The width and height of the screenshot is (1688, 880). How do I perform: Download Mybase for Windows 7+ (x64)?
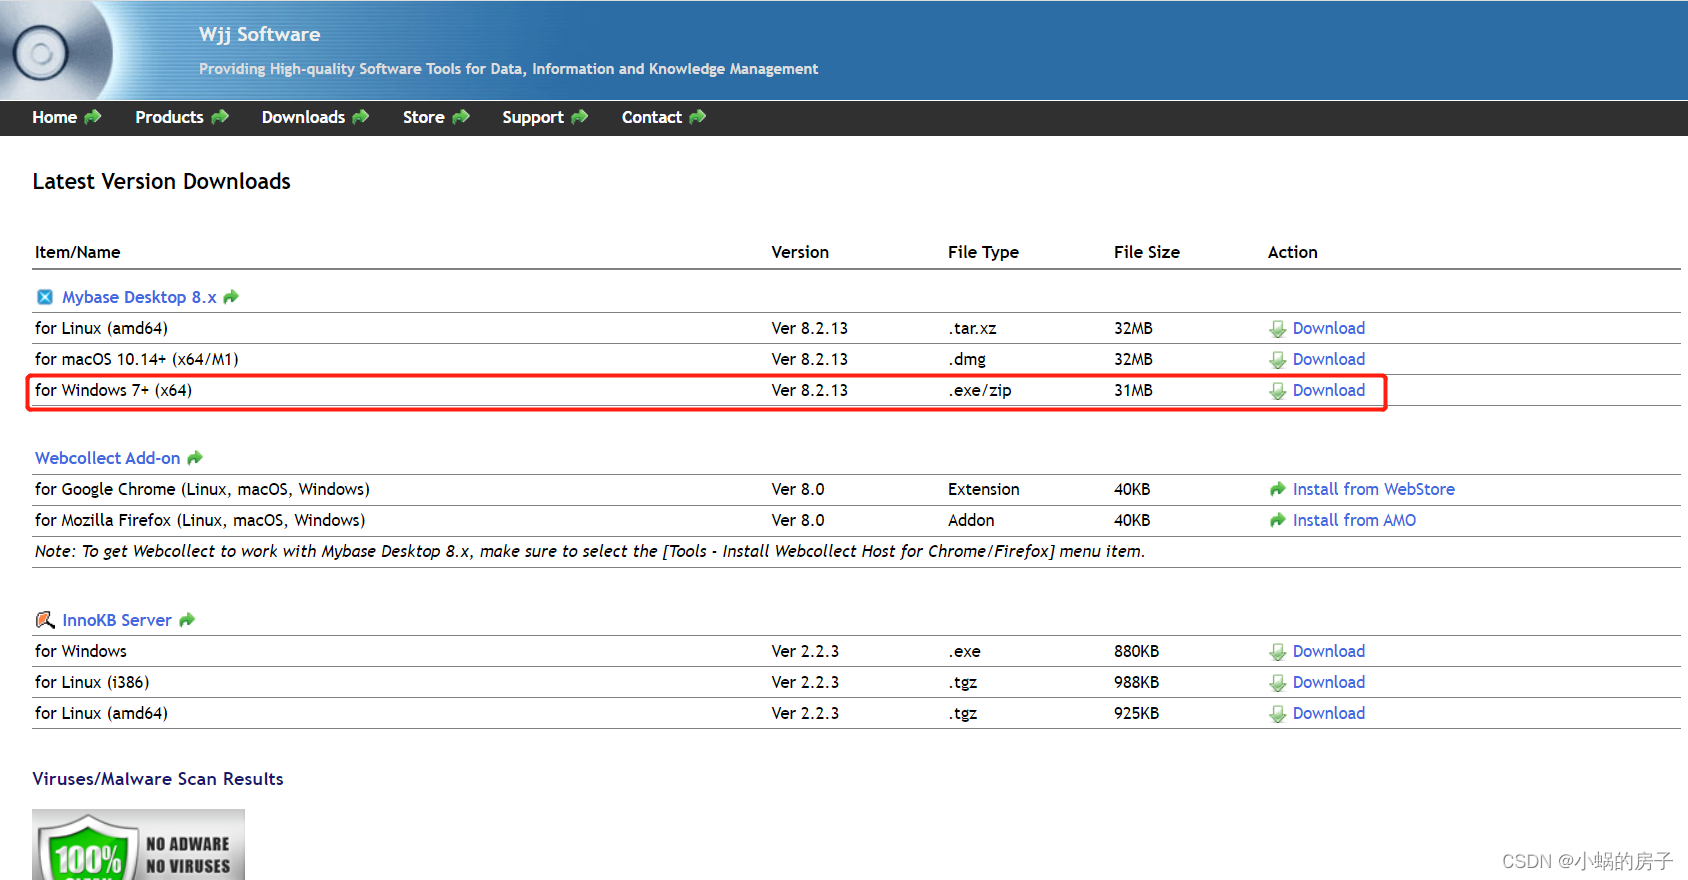1328,390
